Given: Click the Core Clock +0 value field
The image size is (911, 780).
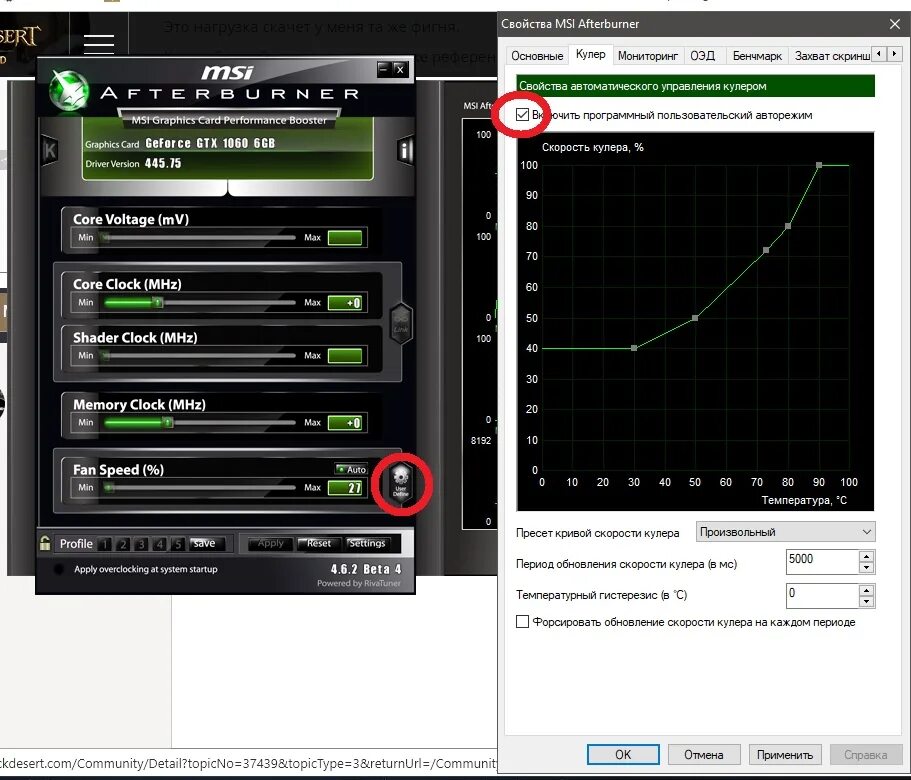Looking at the screenshot, I should click(x=345, y=303).
